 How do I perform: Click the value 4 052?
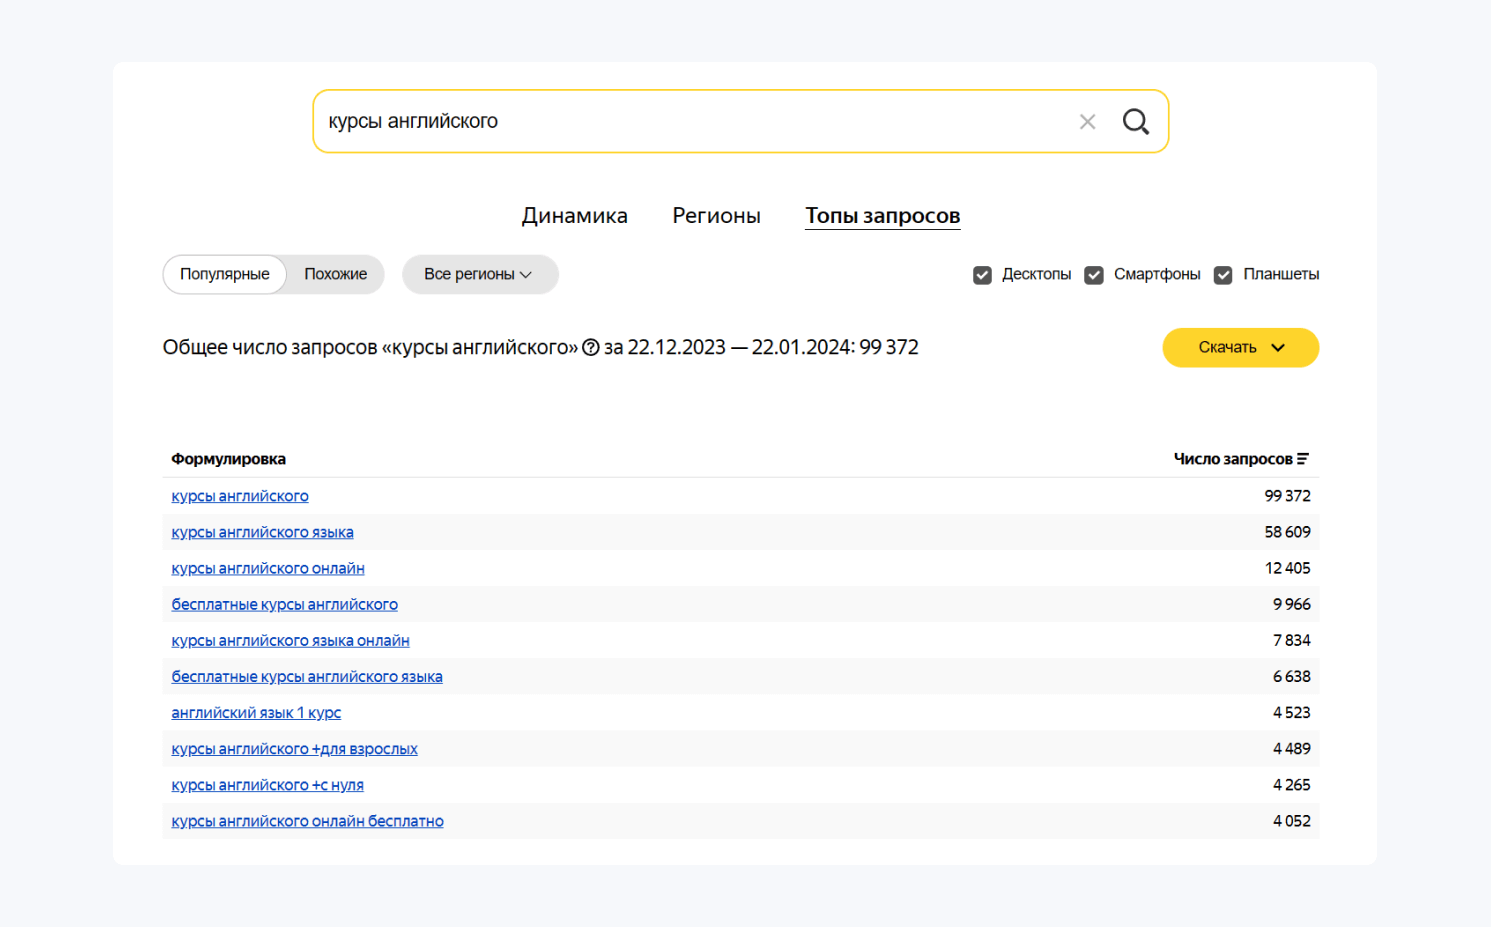(1291, 821)
